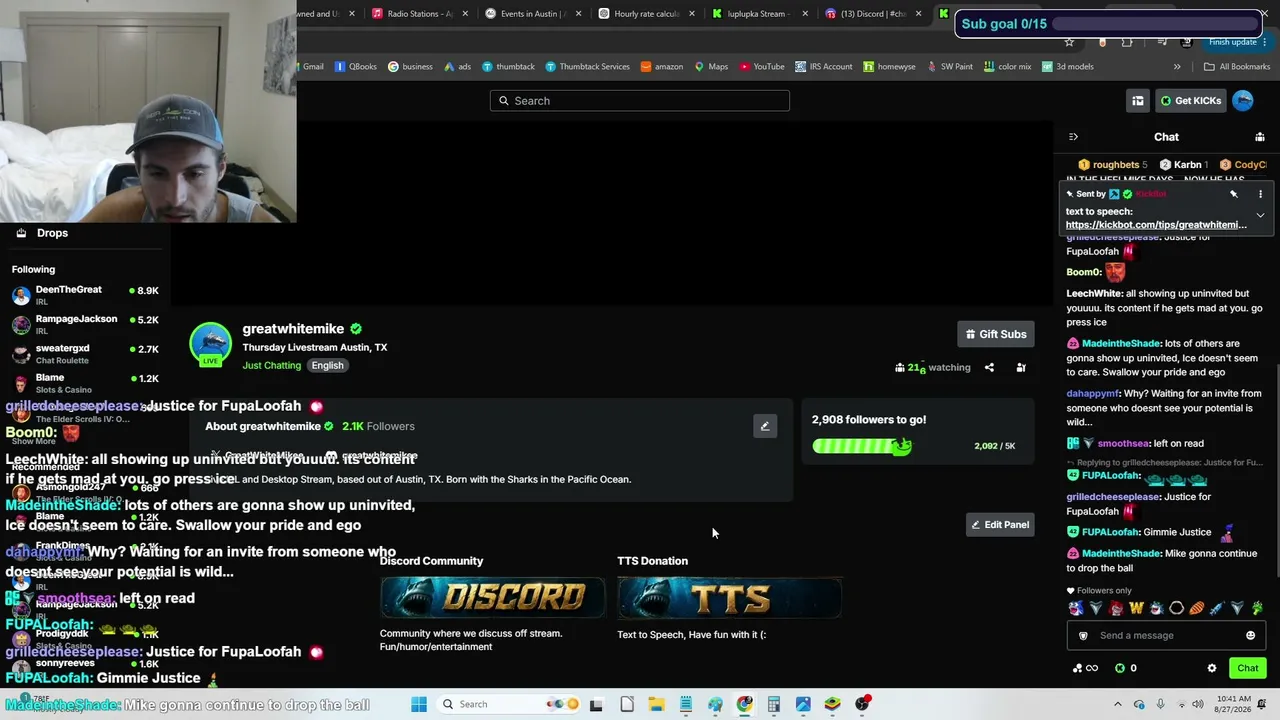
Task: Open sweatergxd channel in sidebar
Action: 85,354
